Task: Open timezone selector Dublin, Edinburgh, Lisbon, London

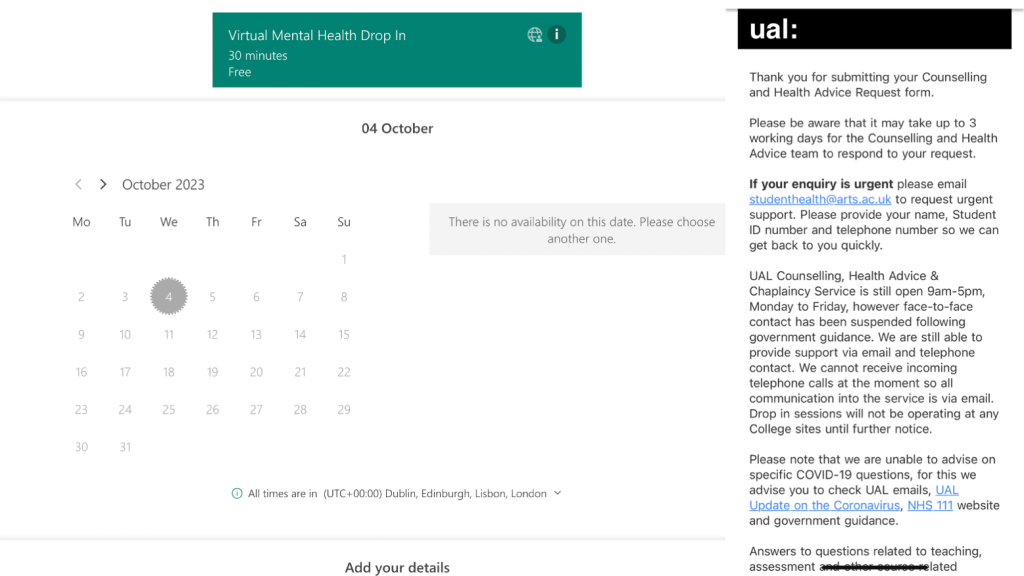Action: pyautogui.click(x=435, y=493)
